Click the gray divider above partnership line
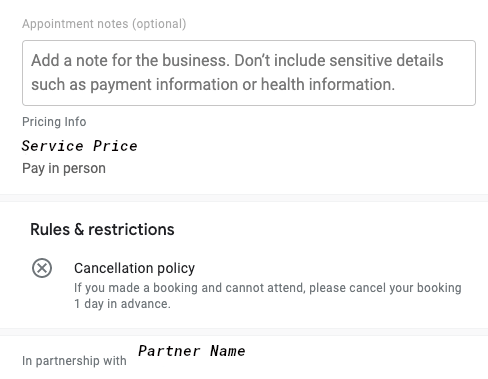This screenshot has width=488, height=379. pyautogui.click(x=244, y=332)
